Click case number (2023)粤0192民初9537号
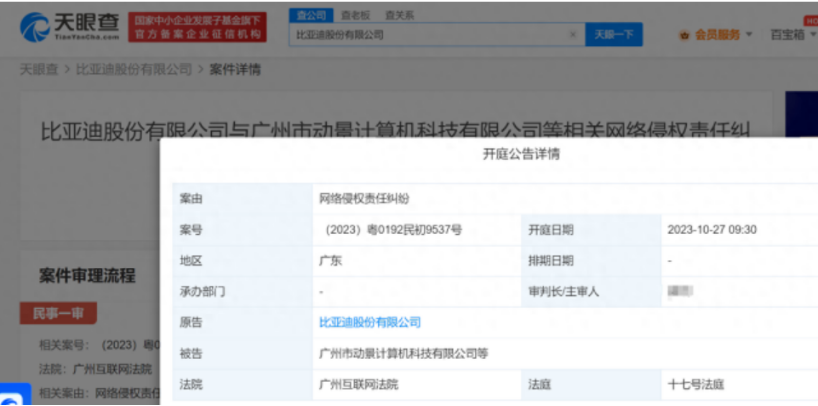This screenshot has height=406, width=818. (393, 230)
